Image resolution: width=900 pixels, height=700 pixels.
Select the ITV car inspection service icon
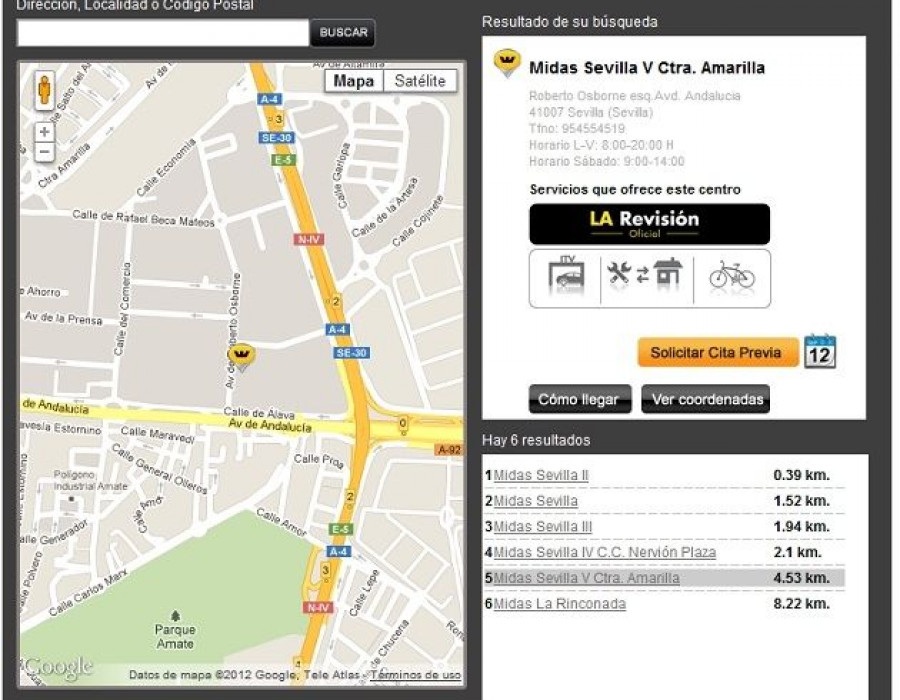567,276
